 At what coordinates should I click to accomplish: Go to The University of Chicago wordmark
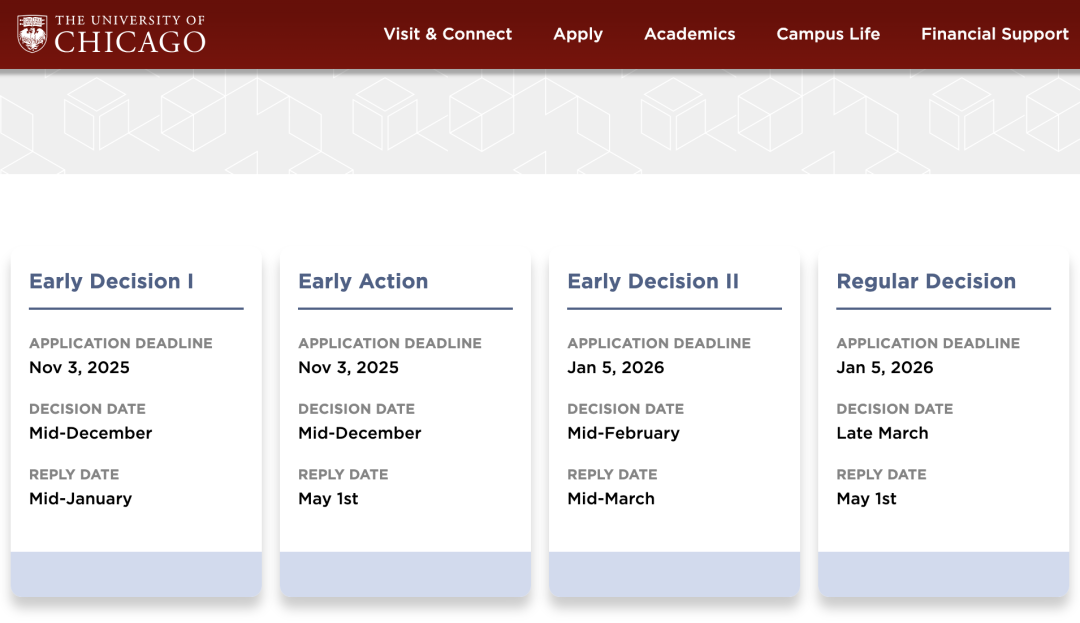[130, 34]
